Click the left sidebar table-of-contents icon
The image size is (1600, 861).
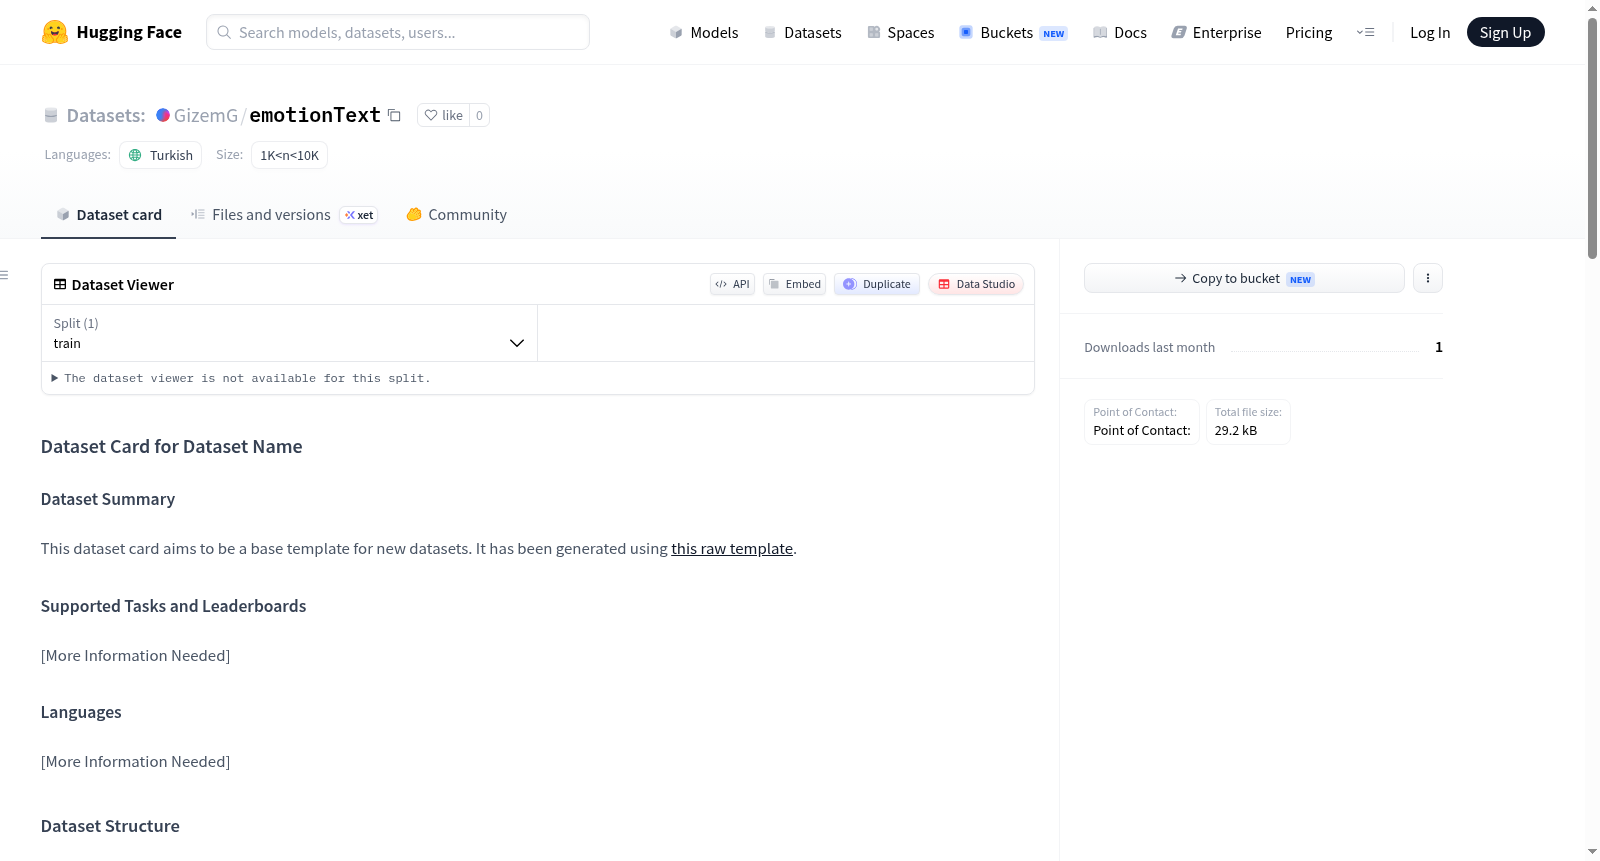[x=5, y=275]
